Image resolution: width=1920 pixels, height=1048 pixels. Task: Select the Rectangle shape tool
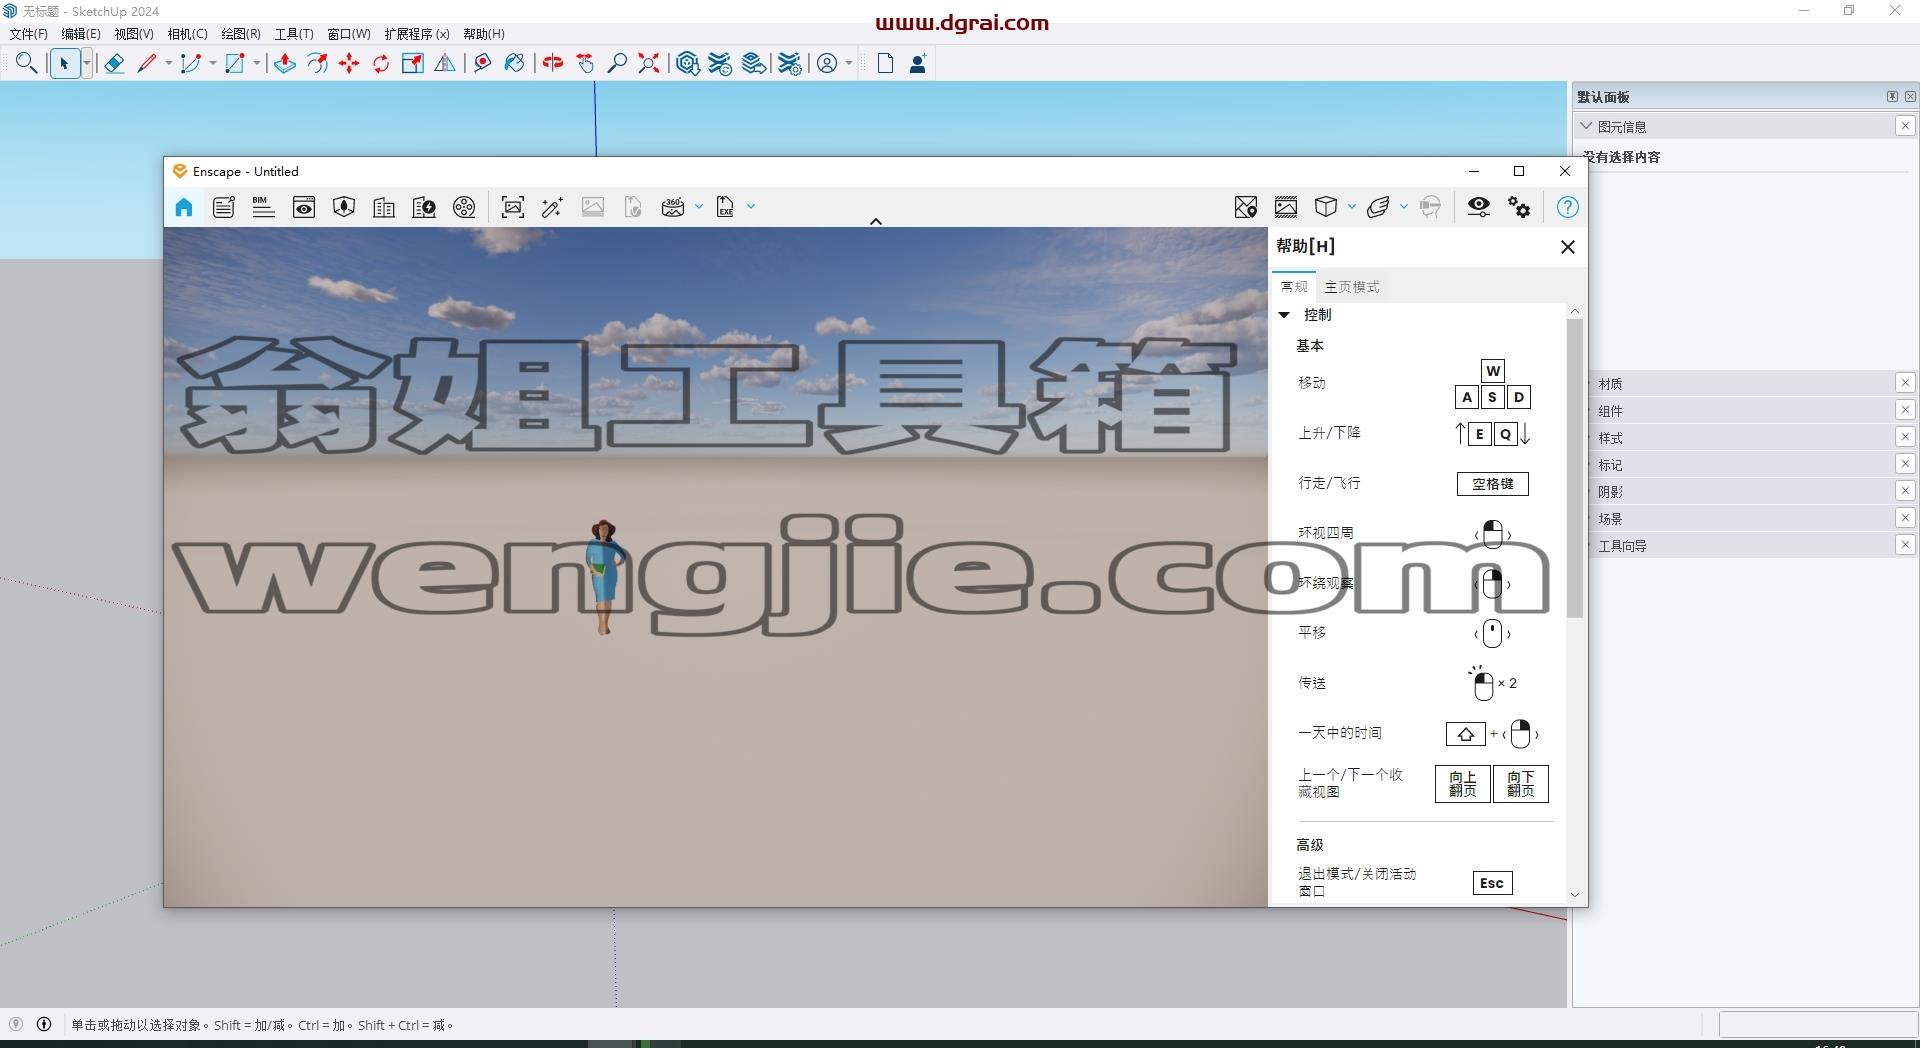click(x=234, y=64)
